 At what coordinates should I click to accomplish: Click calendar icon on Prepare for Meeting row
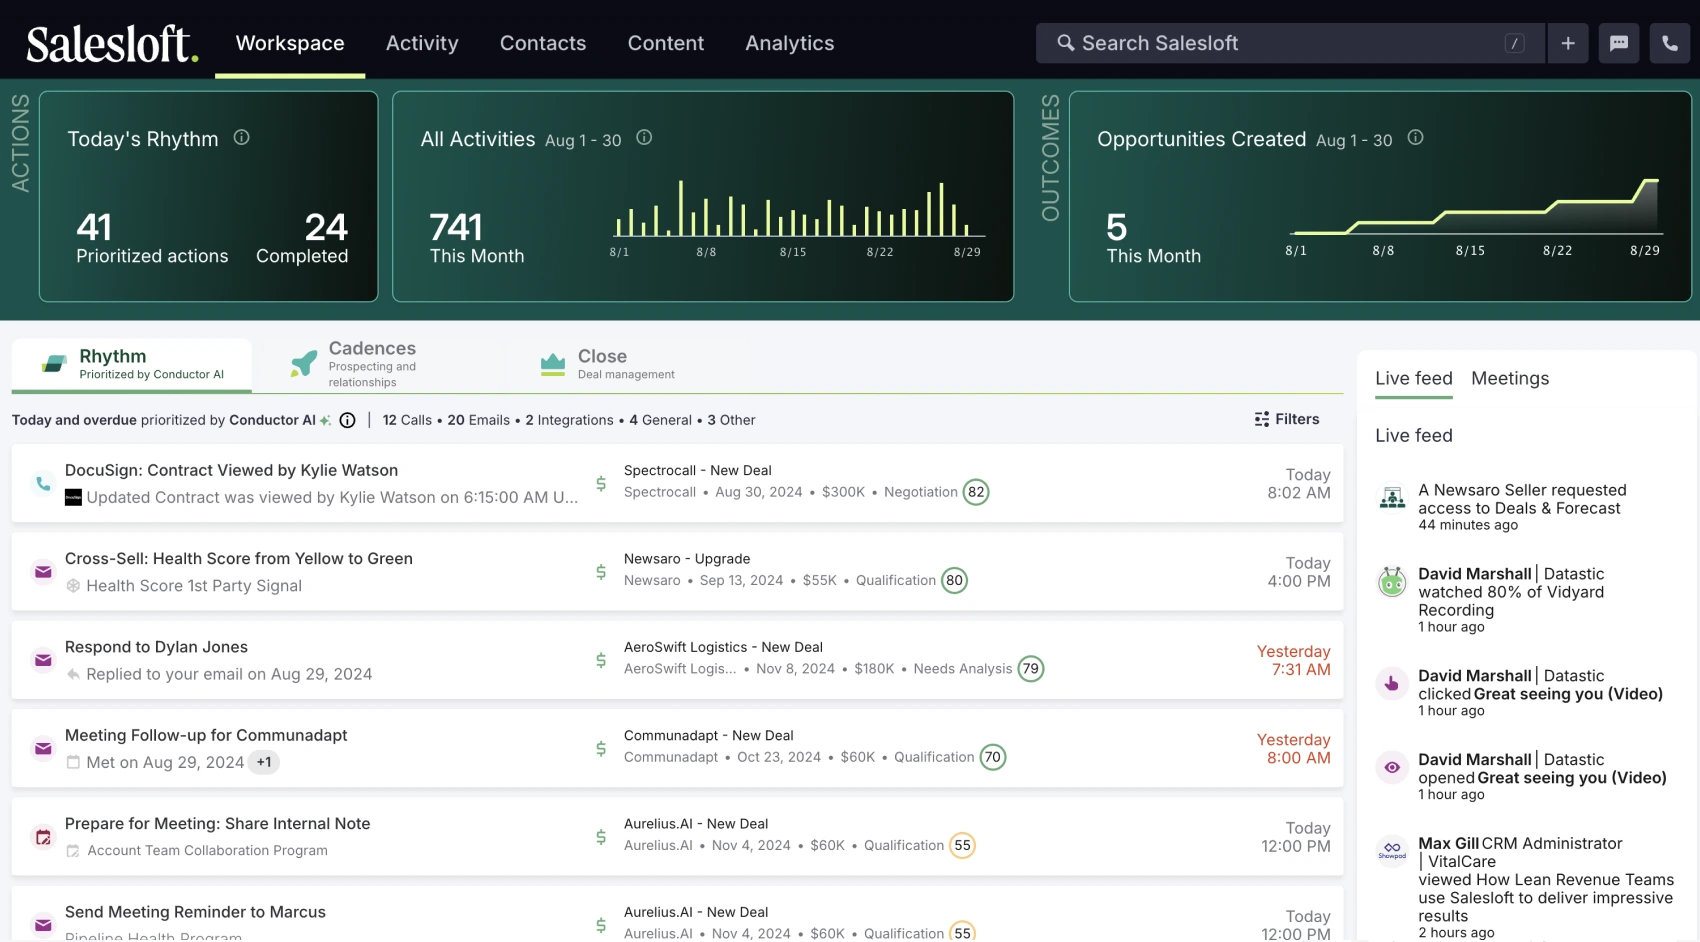point(43,837)
